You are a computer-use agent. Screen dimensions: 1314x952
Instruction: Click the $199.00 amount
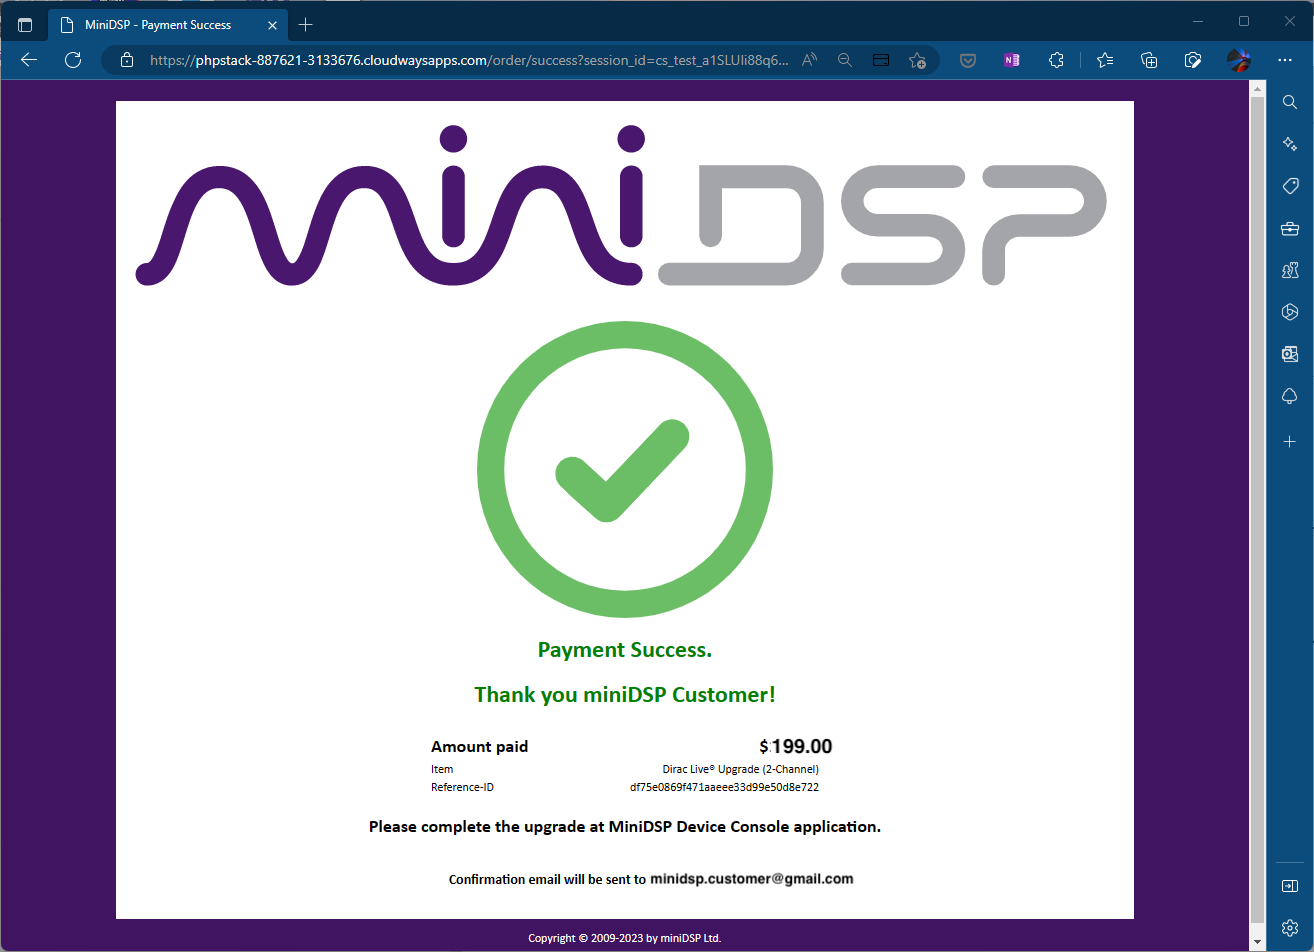click(x=796, y=747)
